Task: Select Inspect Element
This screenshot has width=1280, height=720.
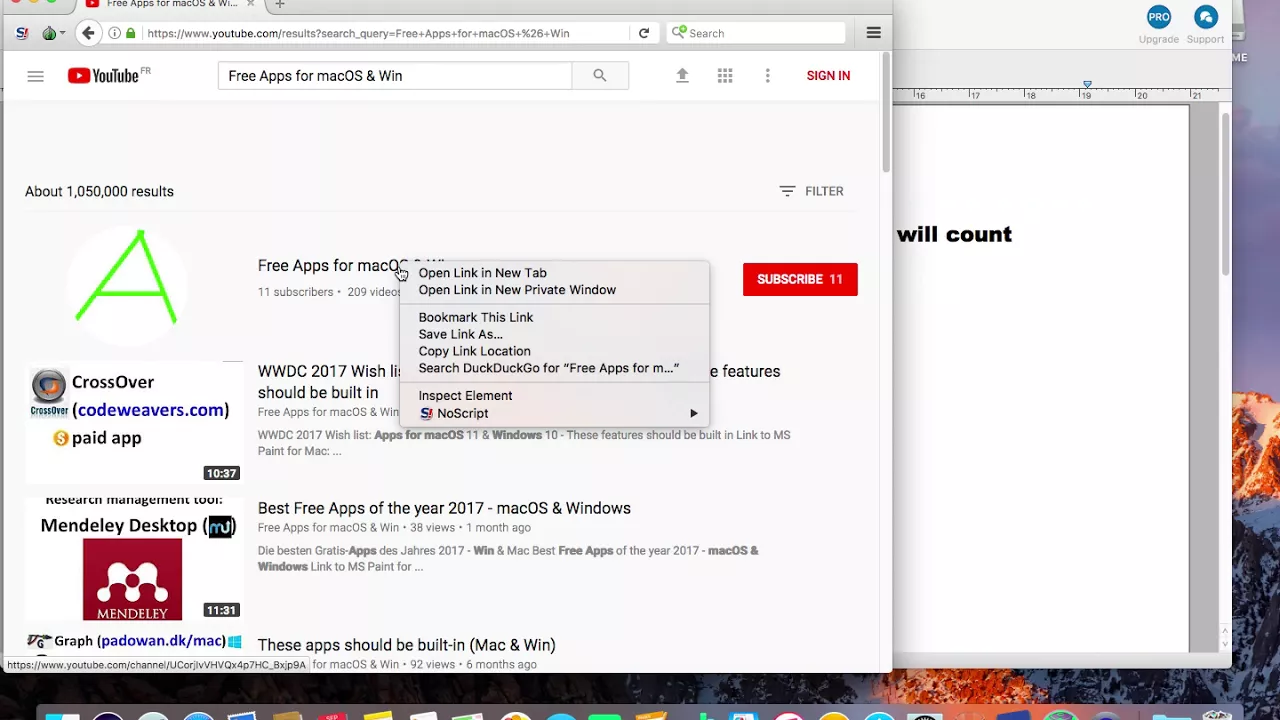Action: pyautogui.click(x=465, y=396)
